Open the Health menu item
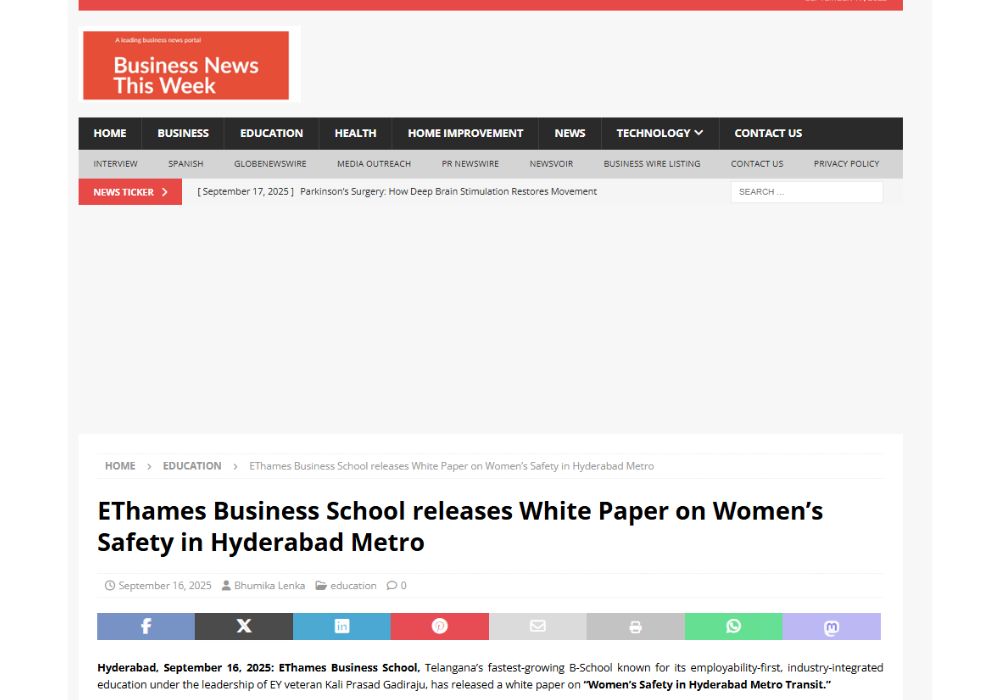Viewport: 1000px width, 700px height. point(355,133)
